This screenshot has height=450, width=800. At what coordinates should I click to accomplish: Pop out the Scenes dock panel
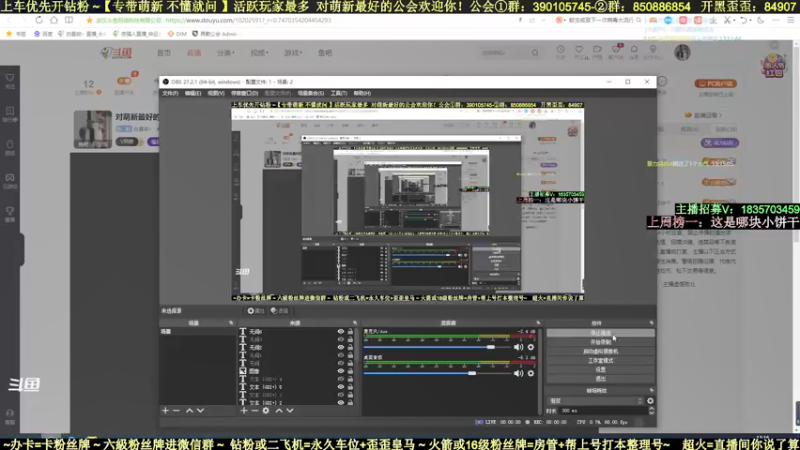[231, 323]
